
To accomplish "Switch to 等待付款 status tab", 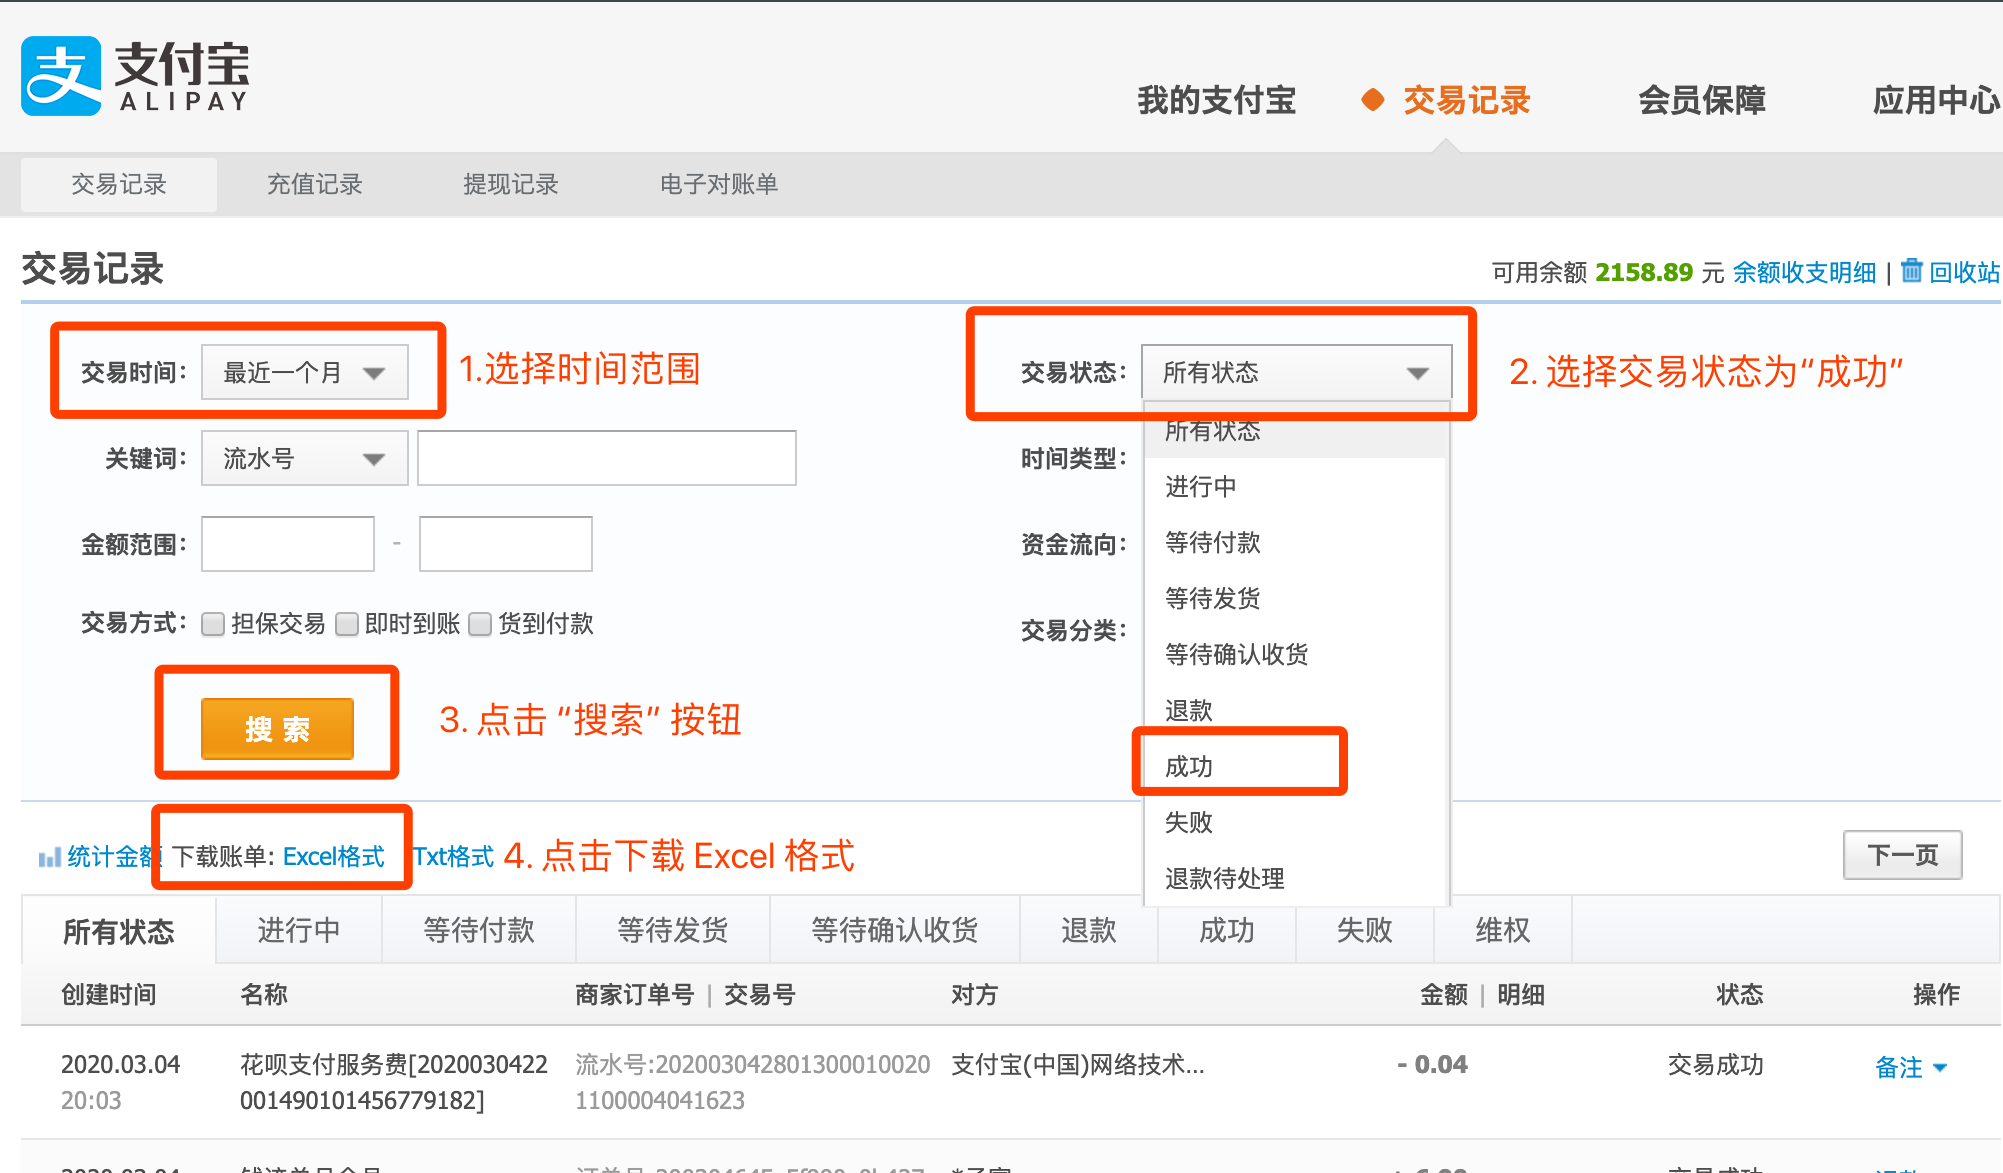I will 479,930.
